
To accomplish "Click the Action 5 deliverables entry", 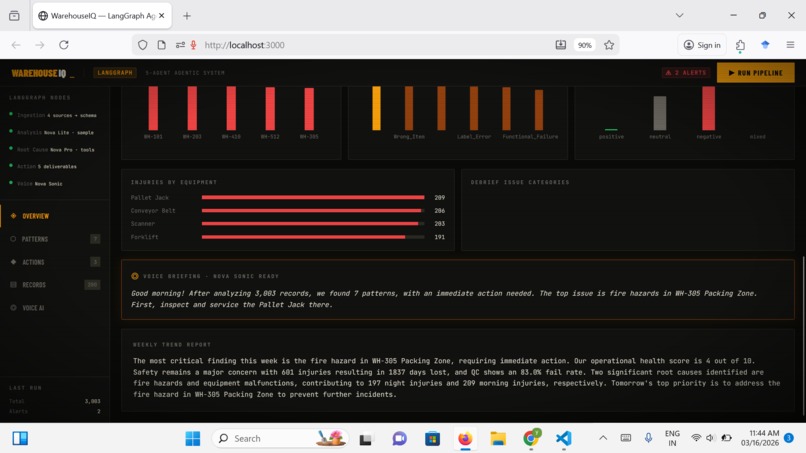I will (x=43, y=167).
